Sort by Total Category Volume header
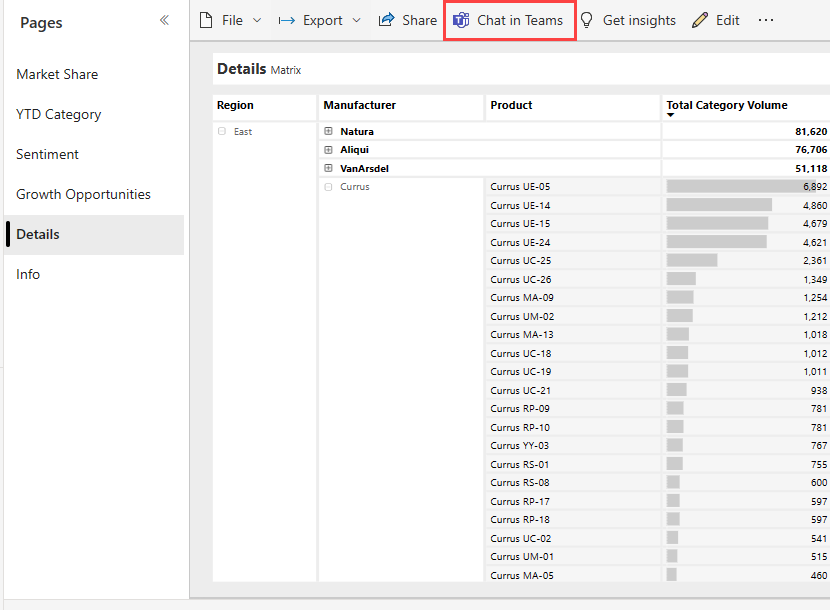 pos(727,105)
